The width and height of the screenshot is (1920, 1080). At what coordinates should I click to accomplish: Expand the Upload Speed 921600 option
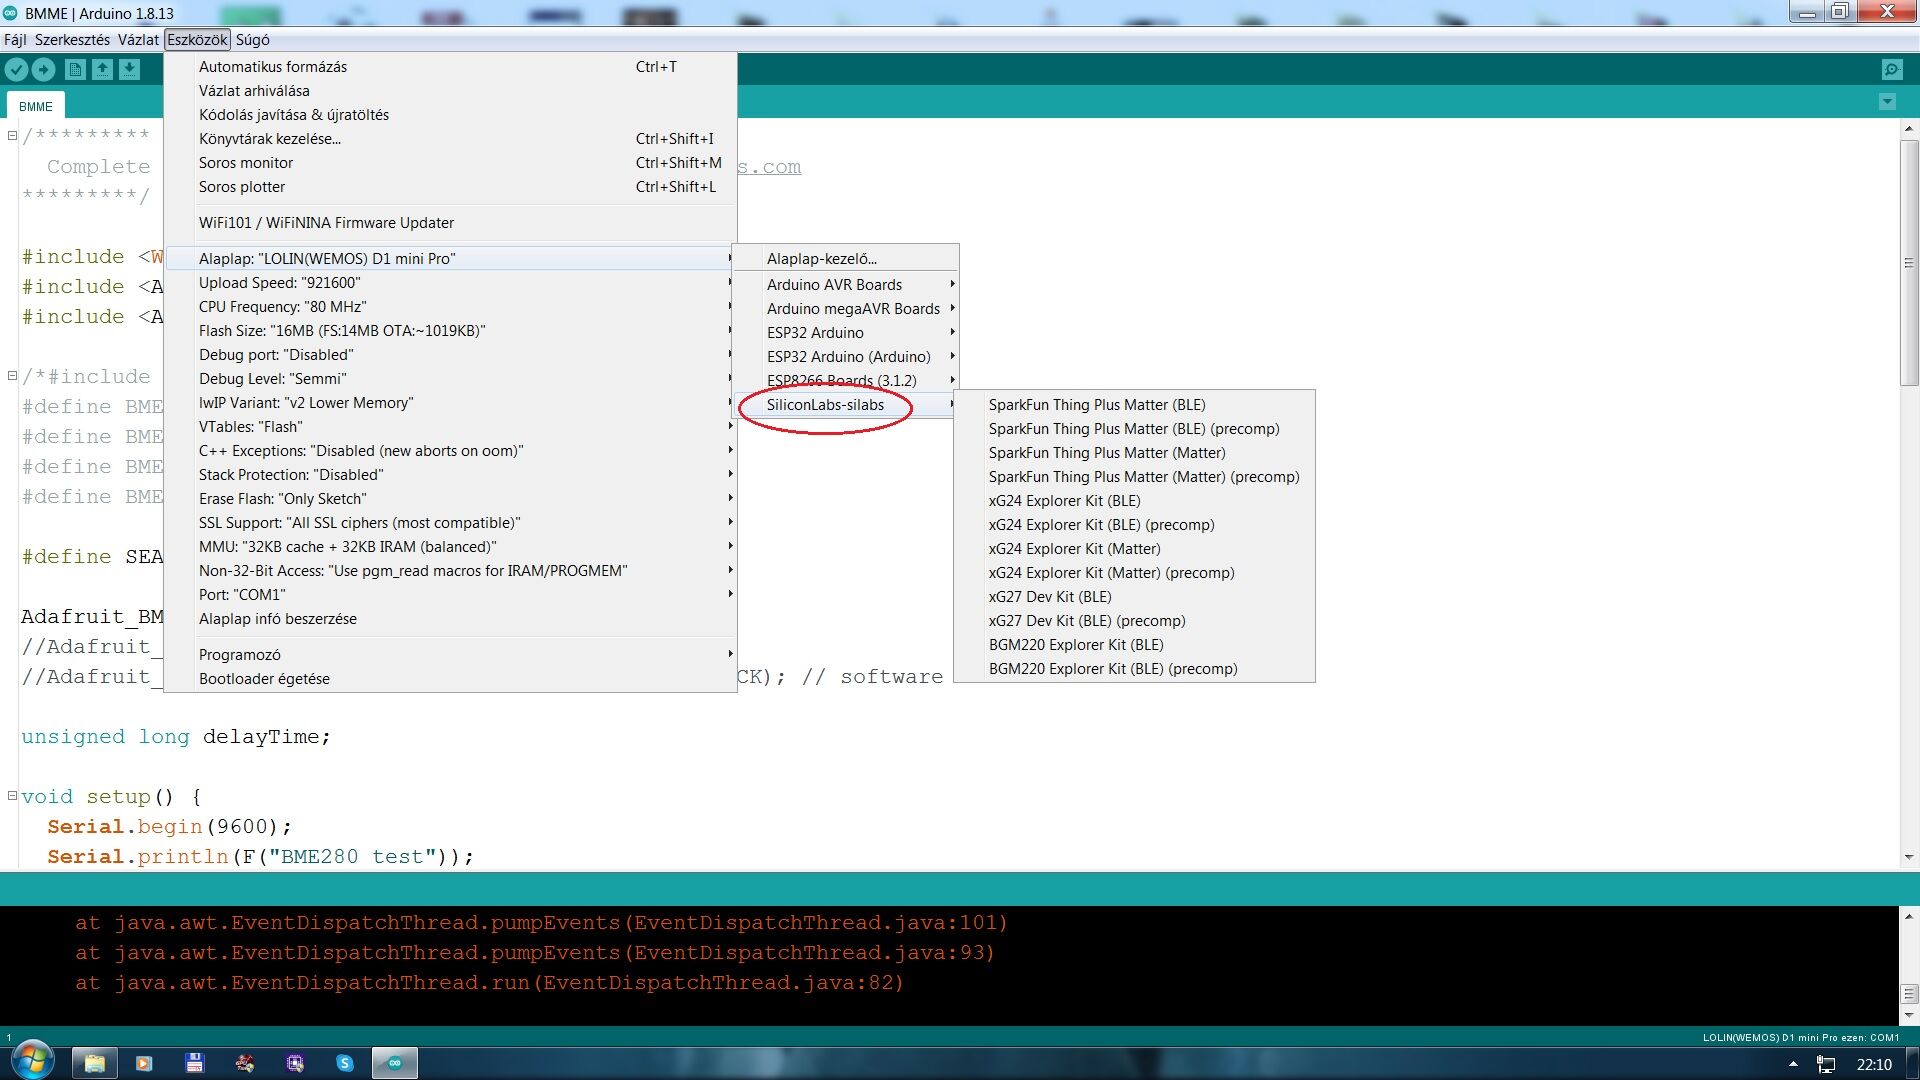point(451,282)
